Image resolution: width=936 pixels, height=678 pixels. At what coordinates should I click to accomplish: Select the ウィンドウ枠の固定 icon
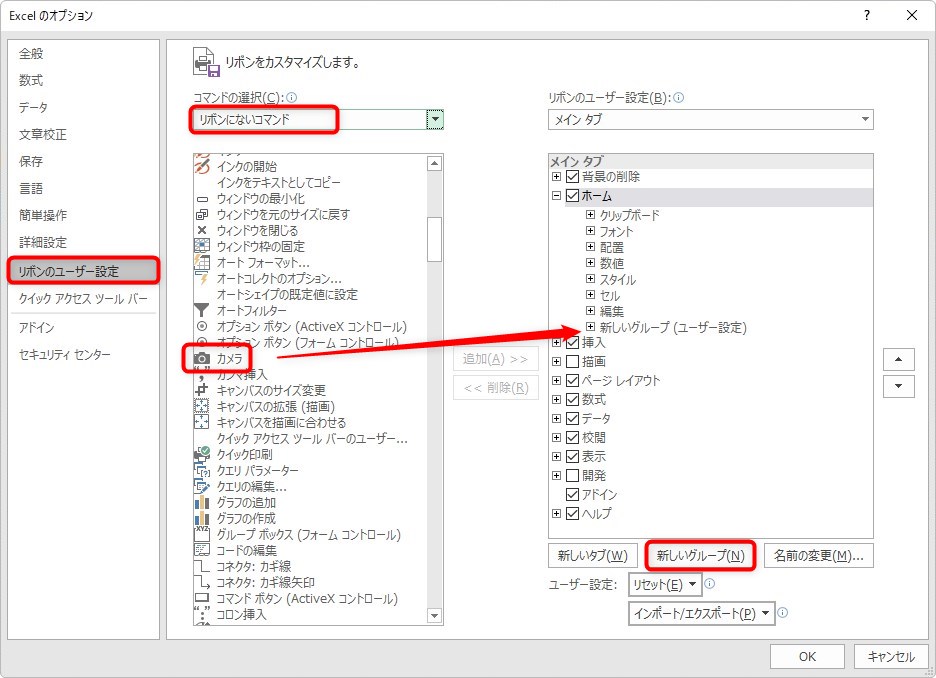pos(202,246)
